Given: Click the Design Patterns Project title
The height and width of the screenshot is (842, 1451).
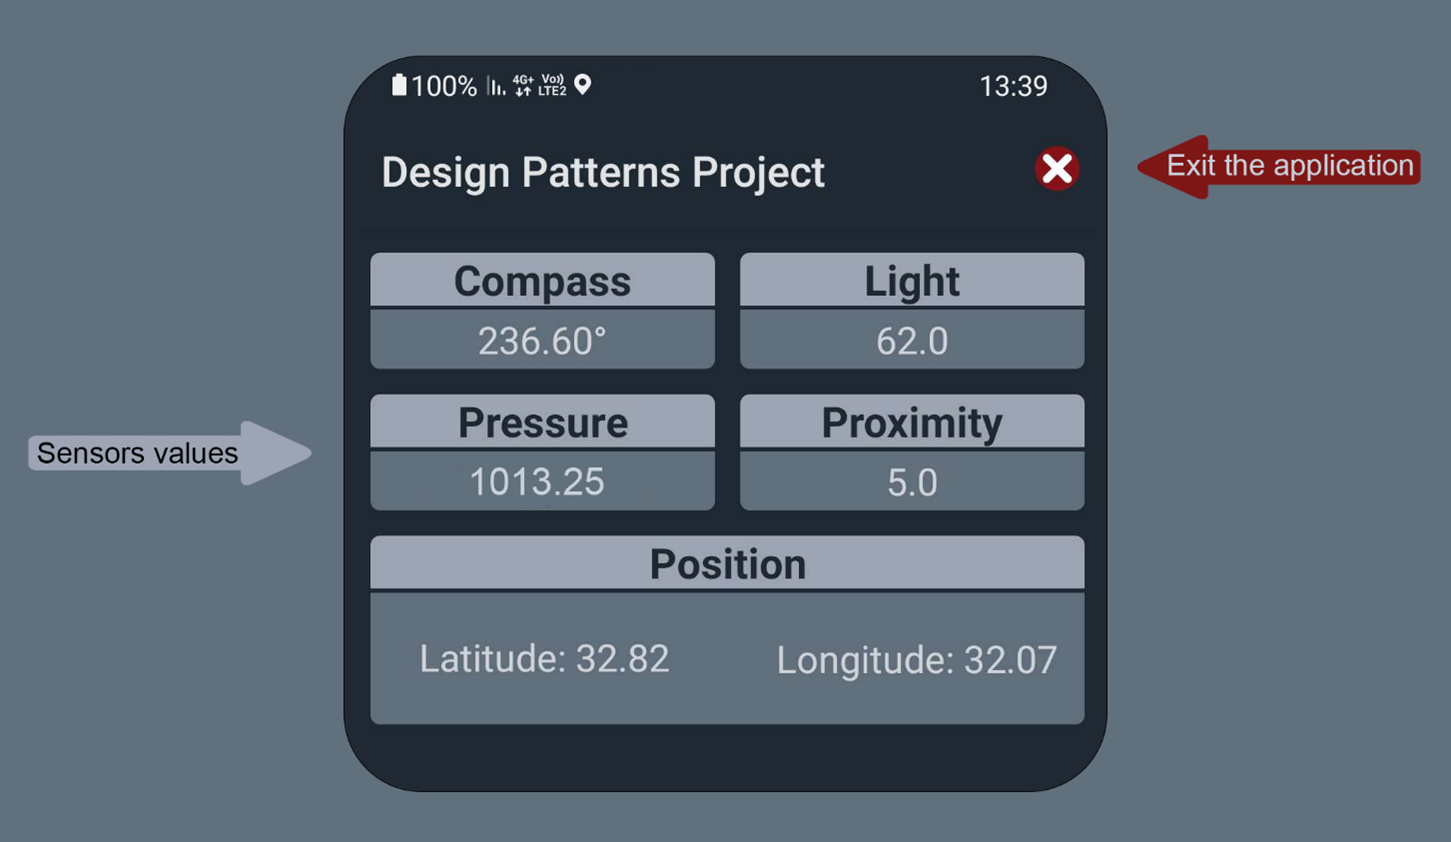Looking at the screenshot, I should point(602,172).
